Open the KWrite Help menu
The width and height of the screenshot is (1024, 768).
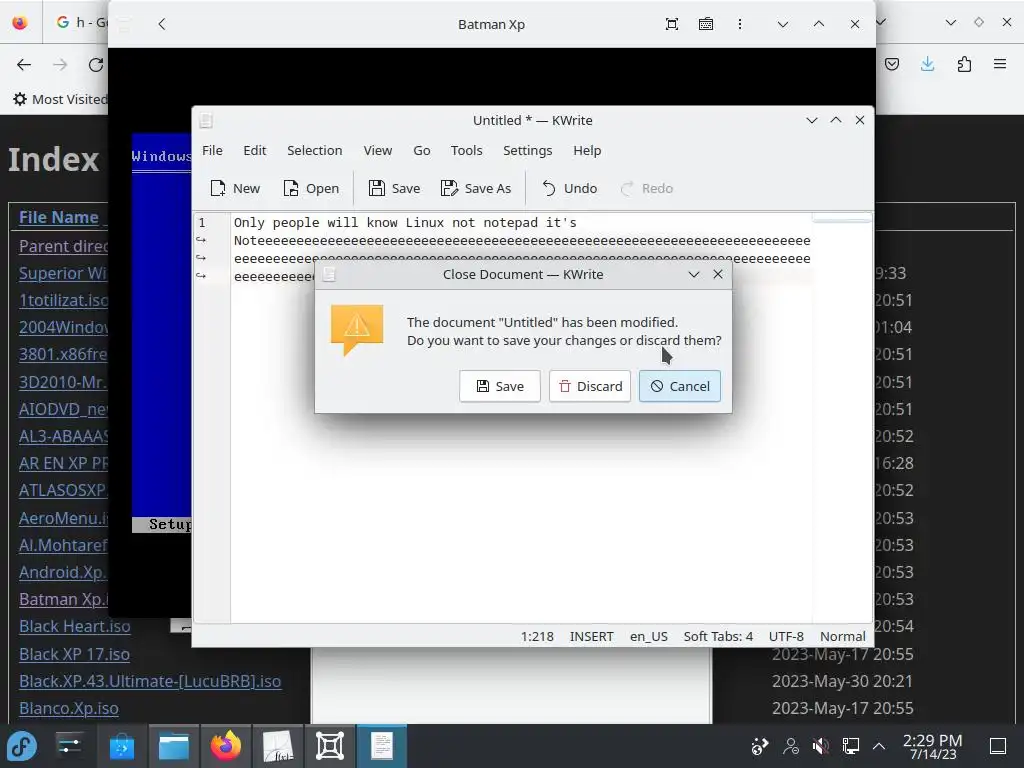(587, 150)
